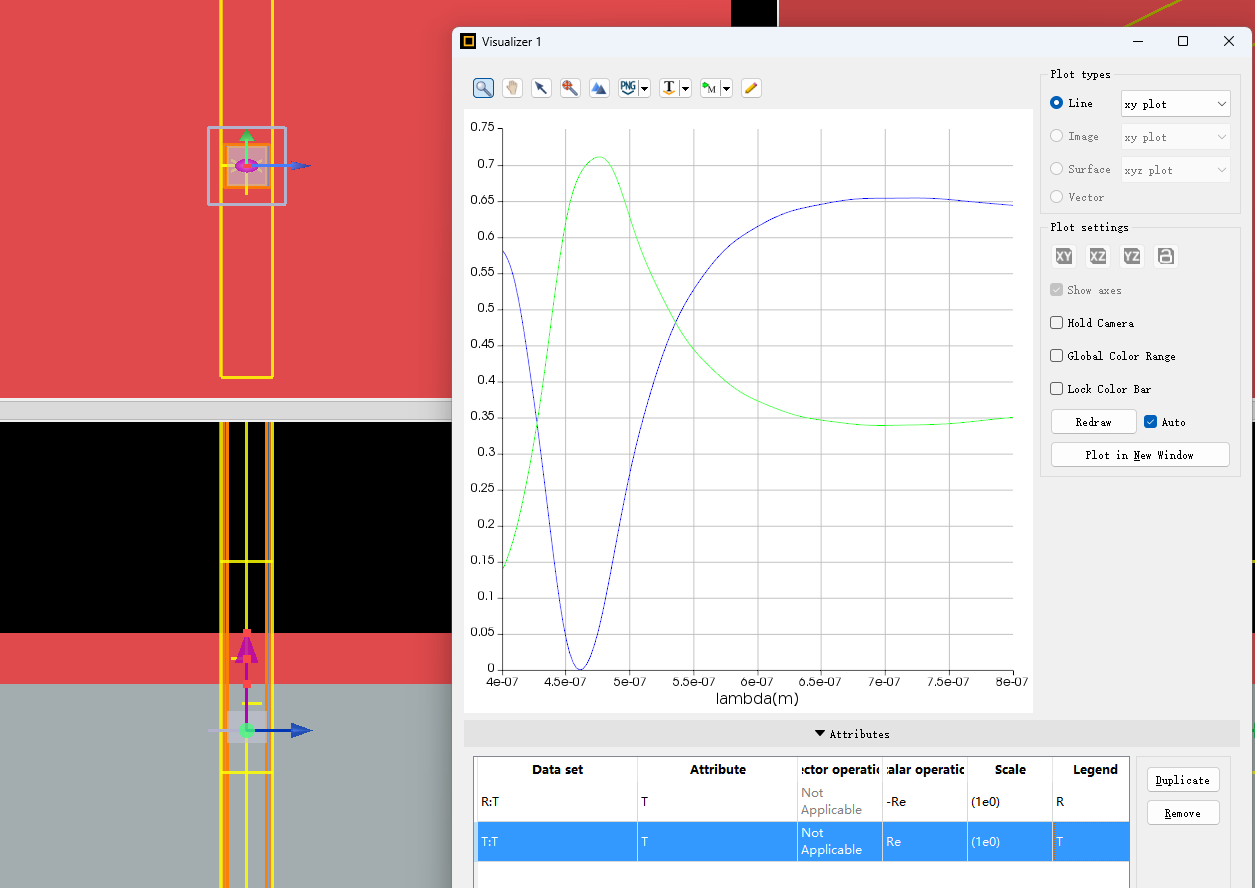Screen dimensions: 1255x888
Task: Activate the pan hand tool
Action: [x=512, y=88]
